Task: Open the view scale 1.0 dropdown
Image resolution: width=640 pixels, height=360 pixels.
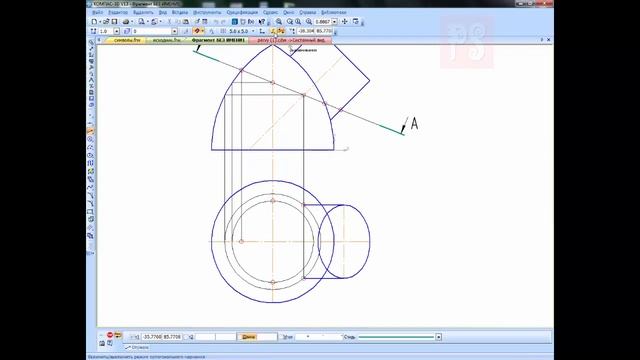Action: click(x=116, y=31)
